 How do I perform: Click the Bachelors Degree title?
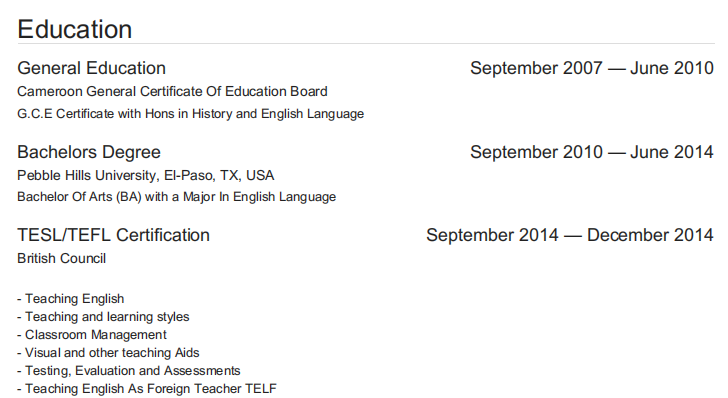coord(89,152)
